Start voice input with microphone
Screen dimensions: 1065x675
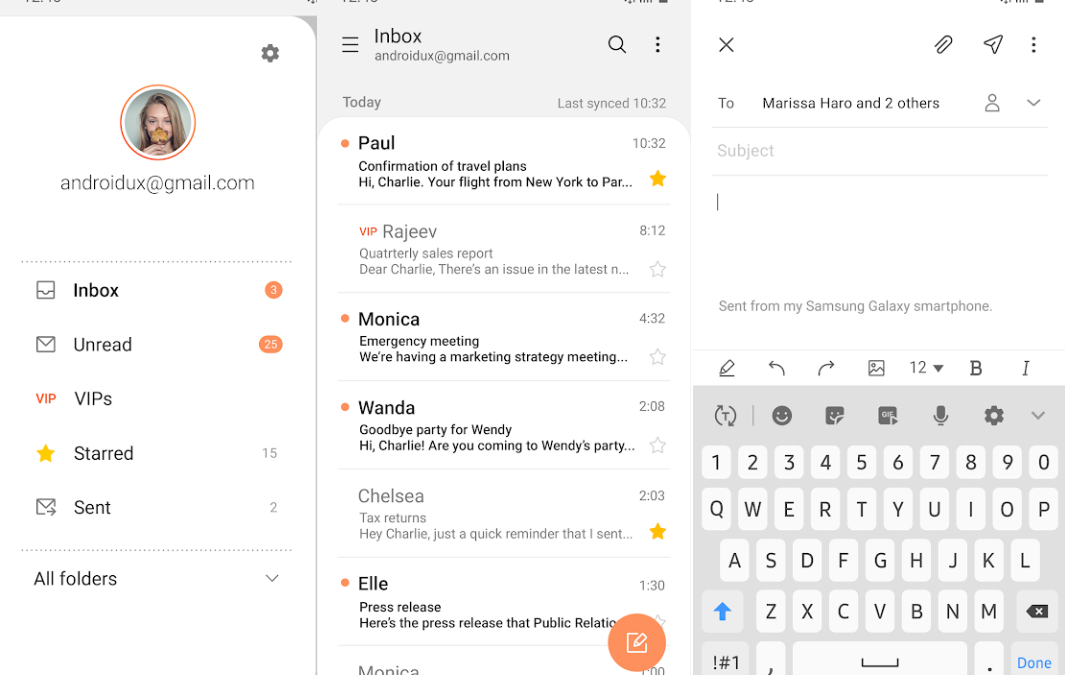[x=941, y=416]
